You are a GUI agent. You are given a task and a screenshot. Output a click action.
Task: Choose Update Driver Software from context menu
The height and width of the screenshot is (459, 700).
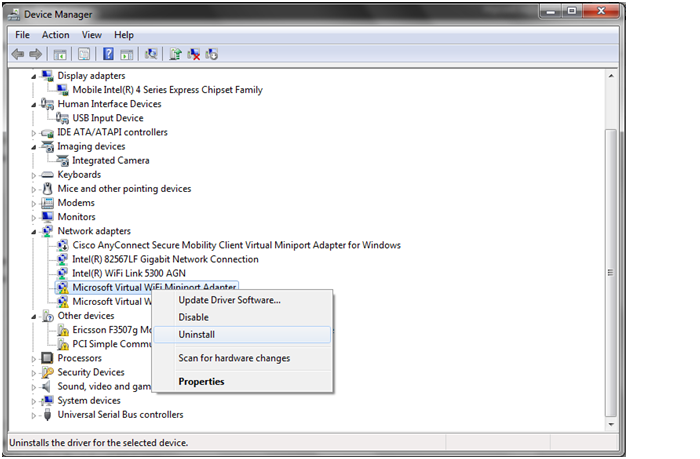pos(242,300)
